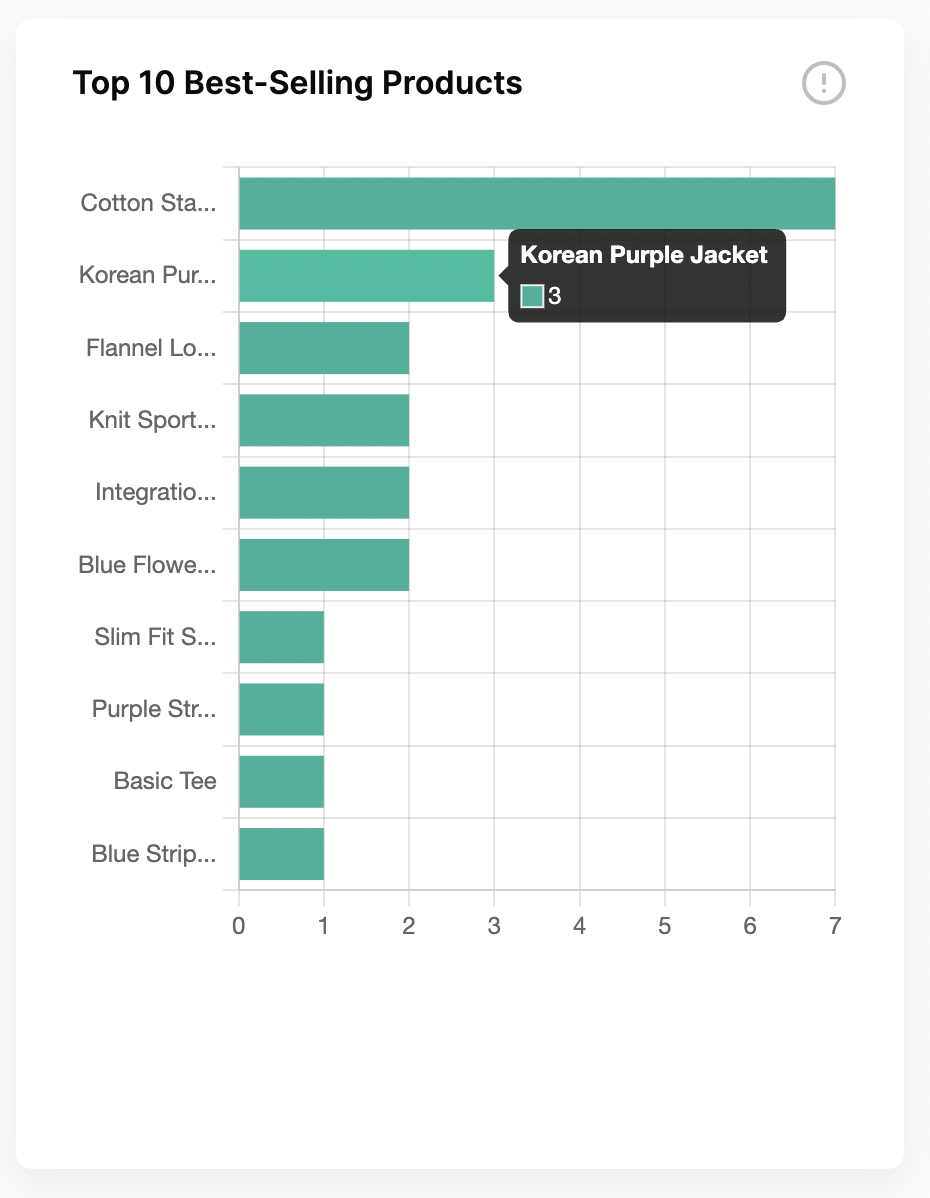Click the Cotton Sta... bar

[536, 203]
